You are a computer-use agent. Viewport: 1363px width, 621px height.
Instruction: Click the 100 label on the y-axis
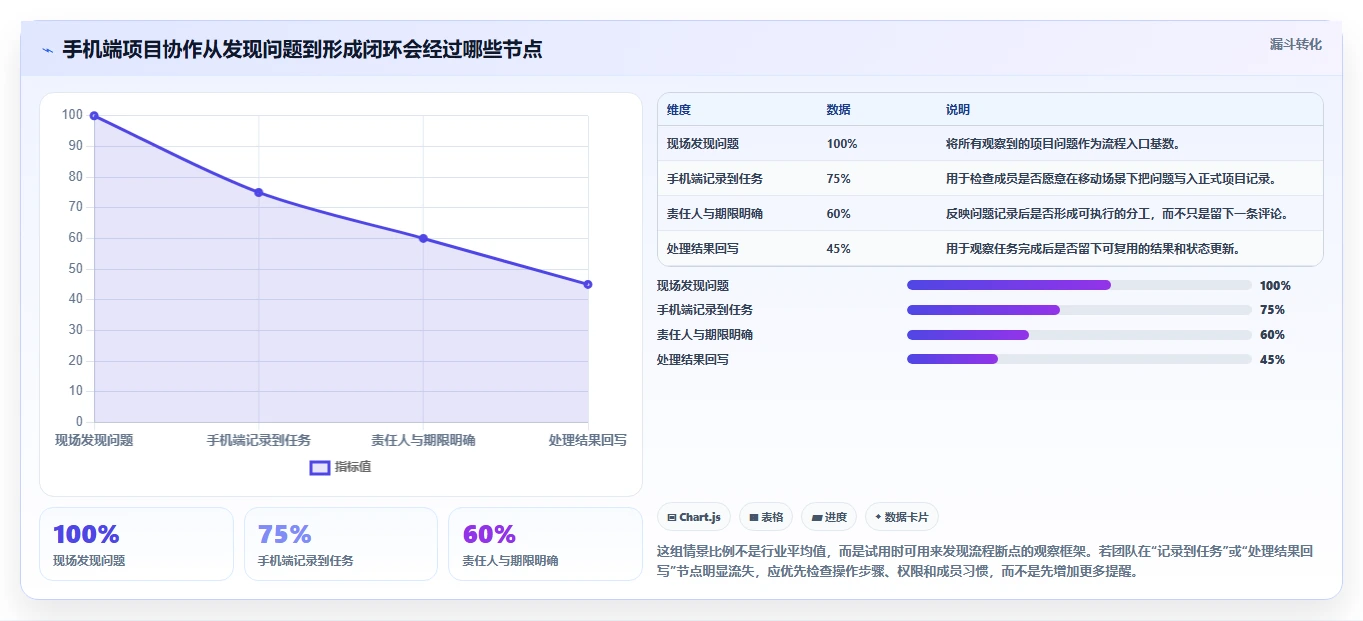(x=72, y=115)
